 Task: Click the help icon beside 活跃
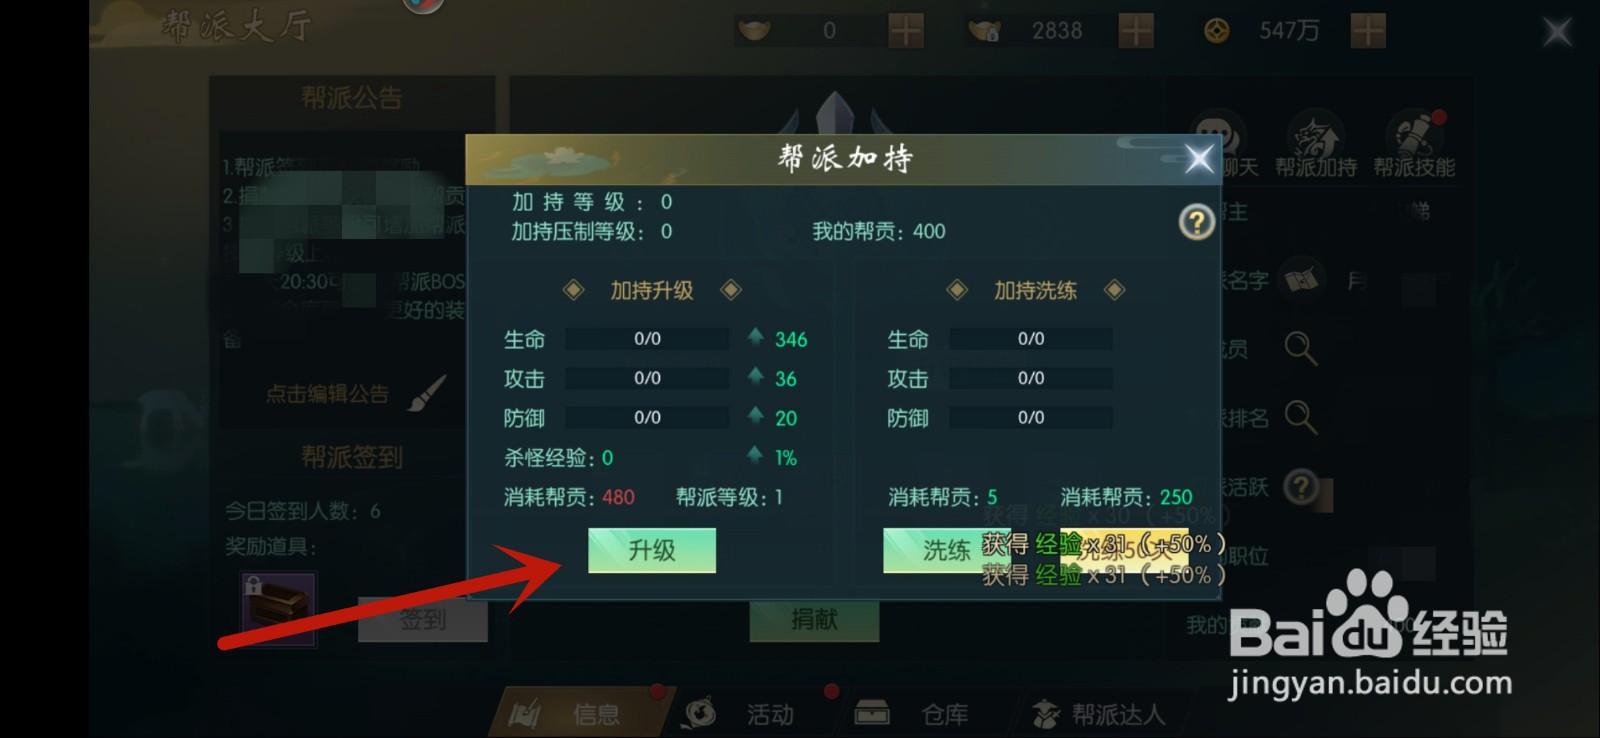[1300, 488]
